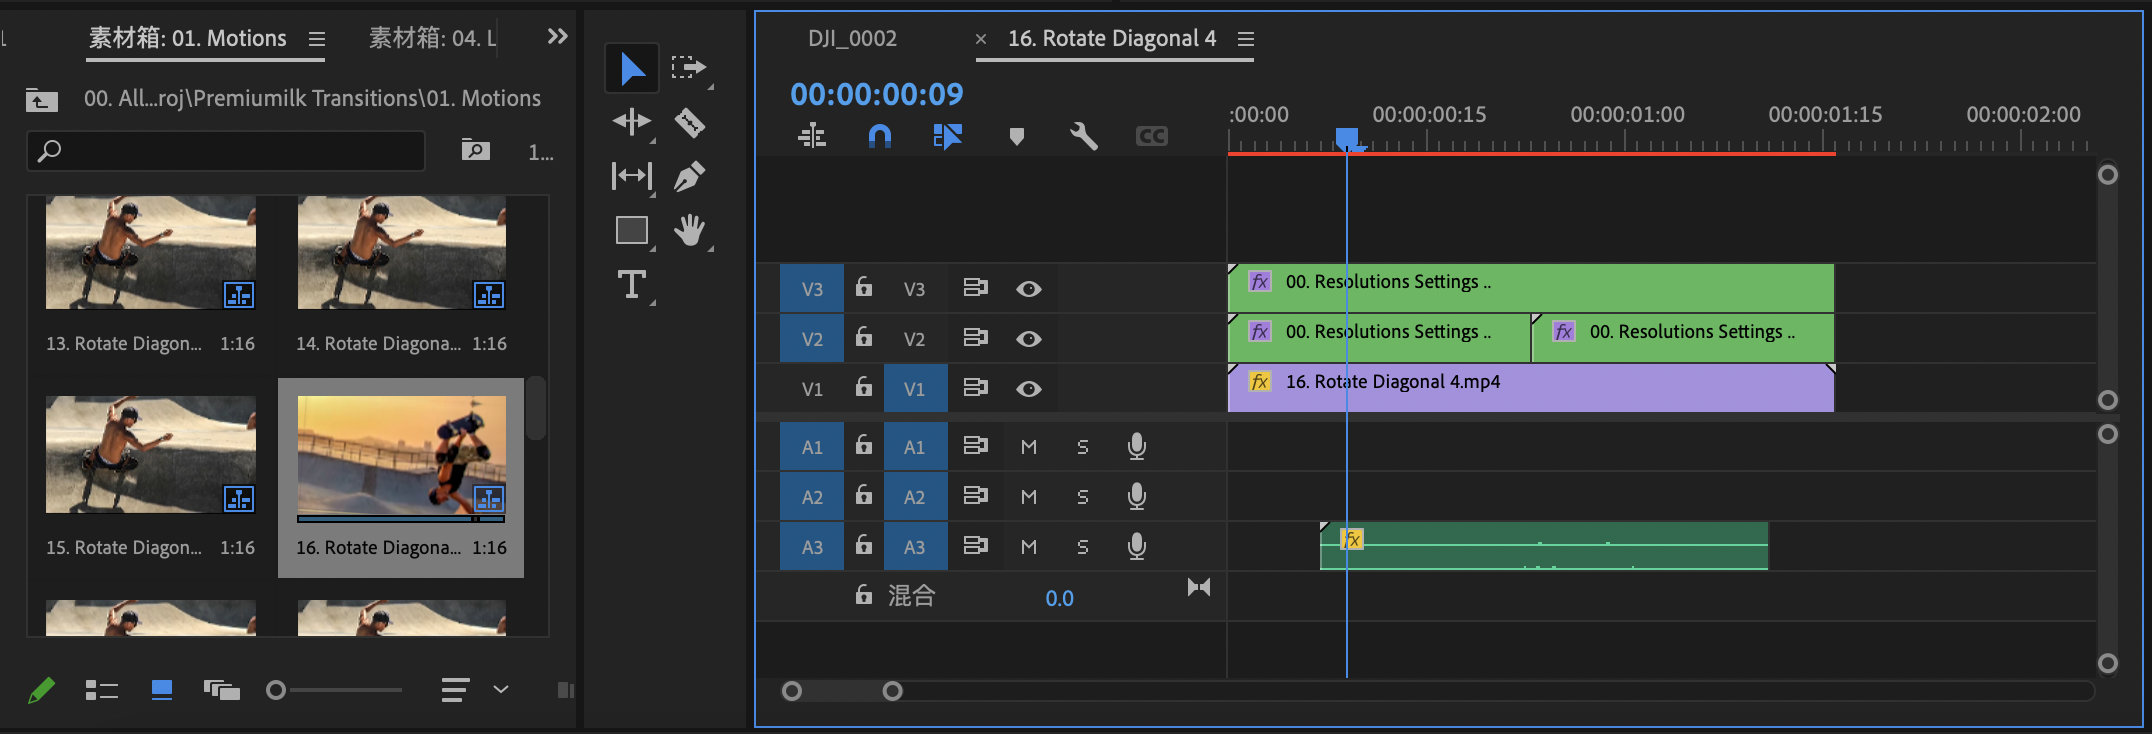
Task: Add a marker to the timeline
Action: coord(1017,136)
